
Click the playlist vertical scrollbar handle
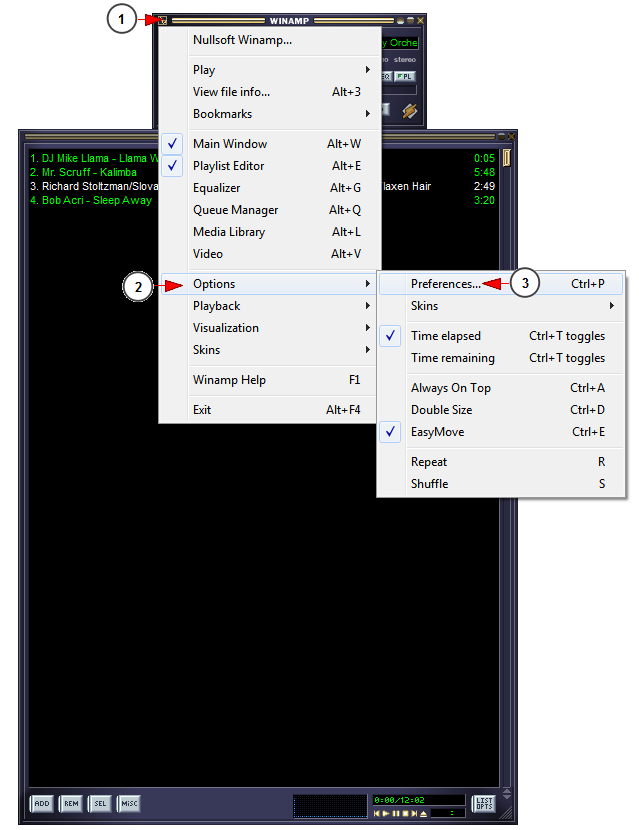point(507,158)
